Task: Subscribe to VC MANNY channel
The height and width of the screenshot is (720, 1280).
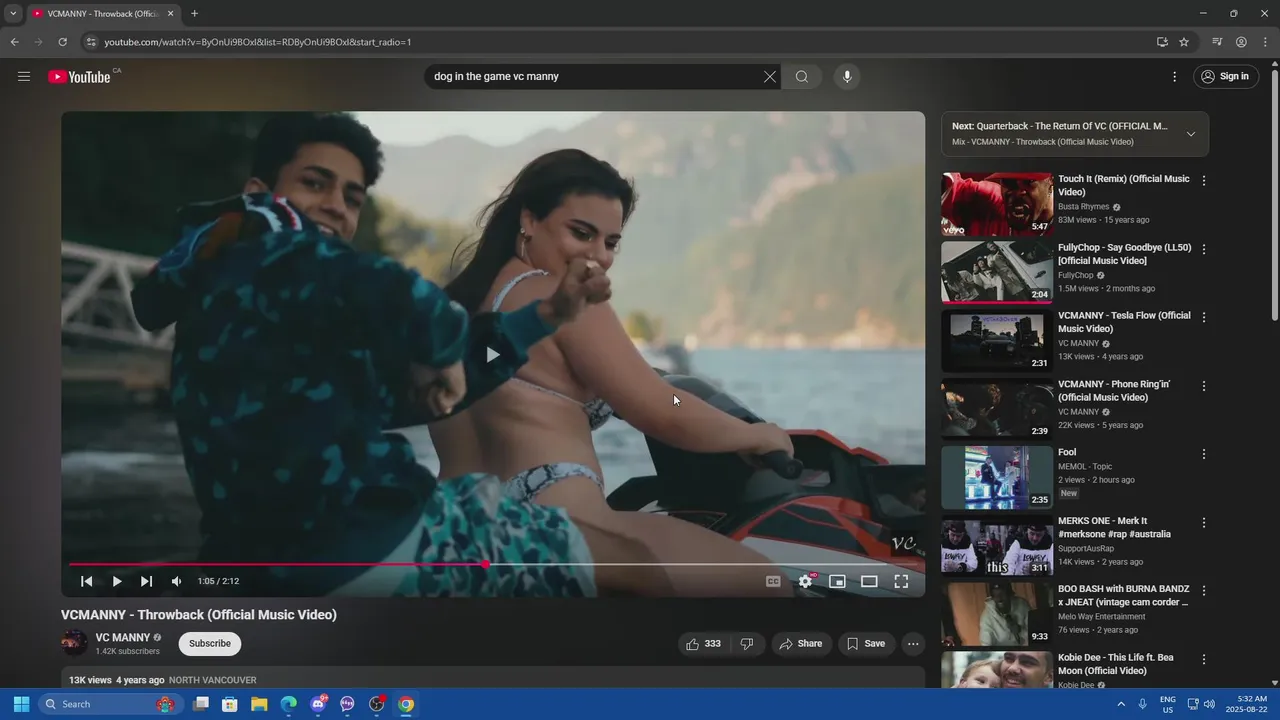Action: 210,644
